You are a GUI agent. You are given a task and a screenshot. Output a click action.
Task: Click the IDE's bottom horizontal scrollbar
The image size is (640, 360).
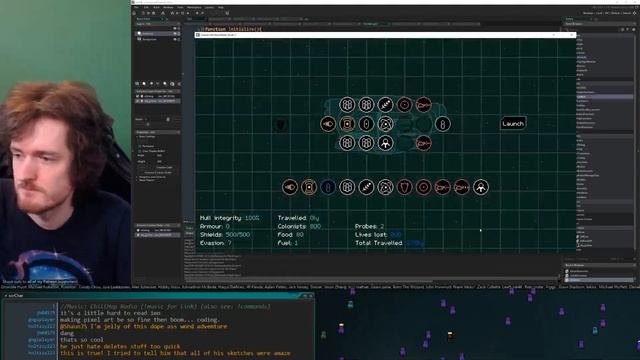(x=309, y=281)
